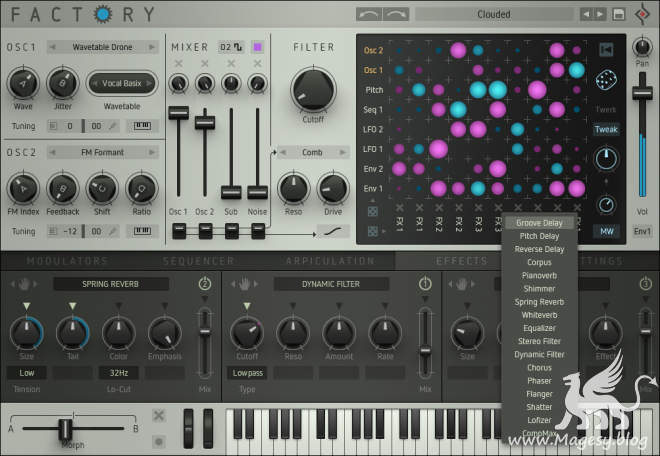
Task: Click the red diamond logo icon
Action: click(642, 14)
